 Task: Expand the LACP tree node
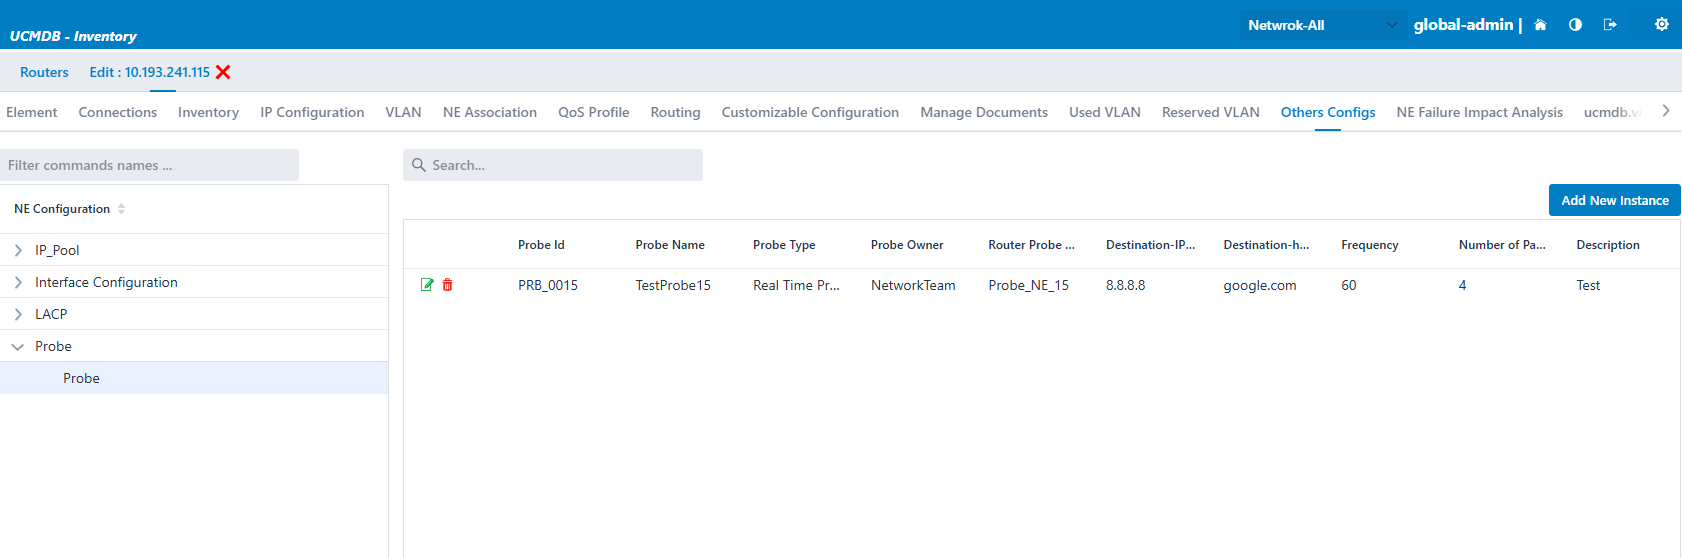(x=18, y=314)
